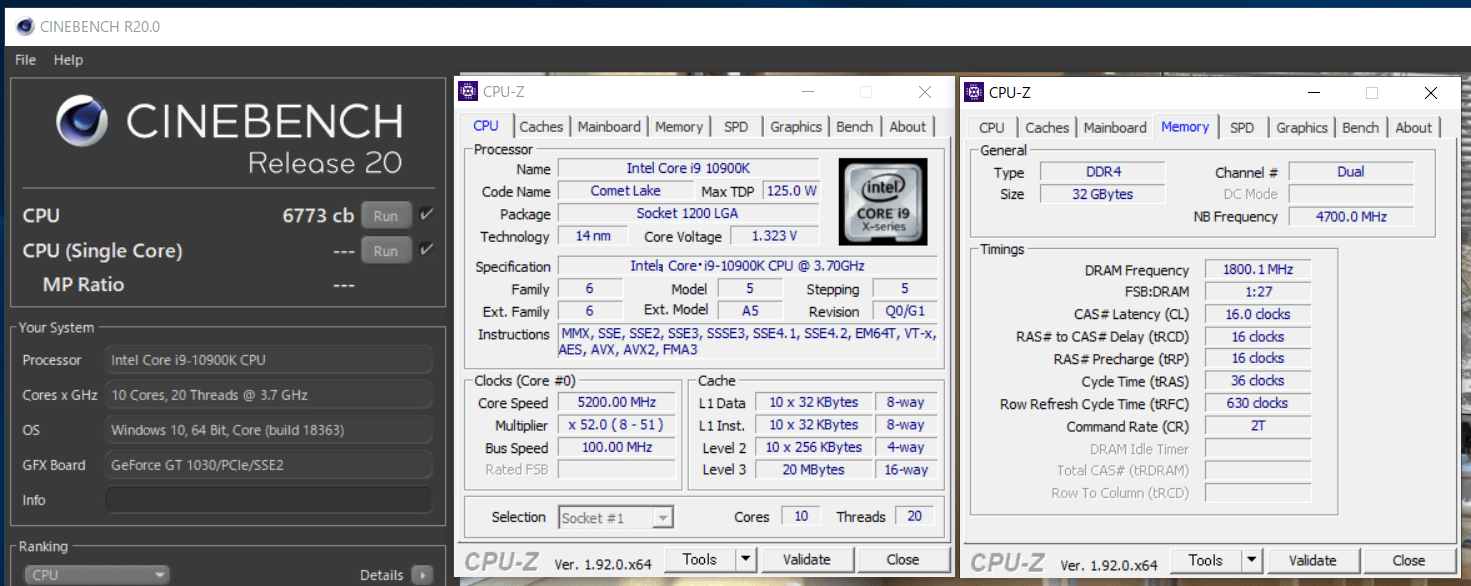Image resolution: width=1471 pixels, height=586 pixels.
Task: Switch to Mainboard tab in left CPU-Z
Action: [x=609, y=126]
